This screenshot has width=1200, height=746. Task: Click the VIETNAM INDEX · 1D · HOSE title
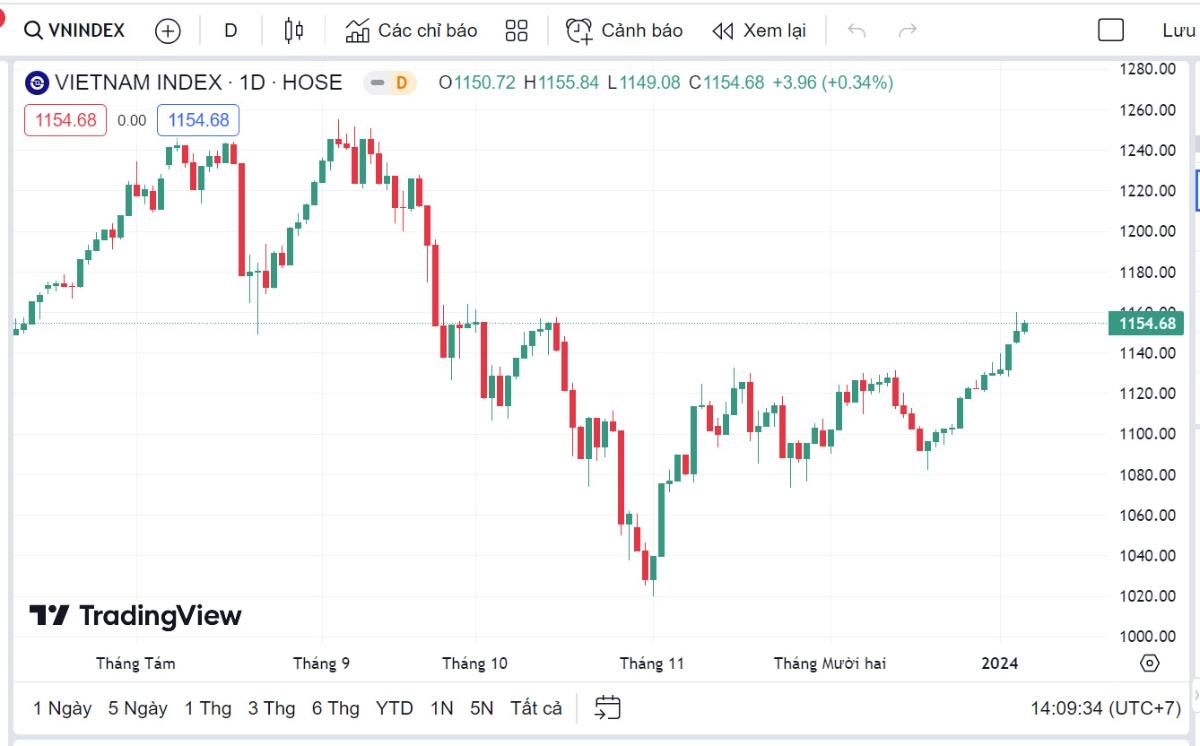tap(198, 82)
